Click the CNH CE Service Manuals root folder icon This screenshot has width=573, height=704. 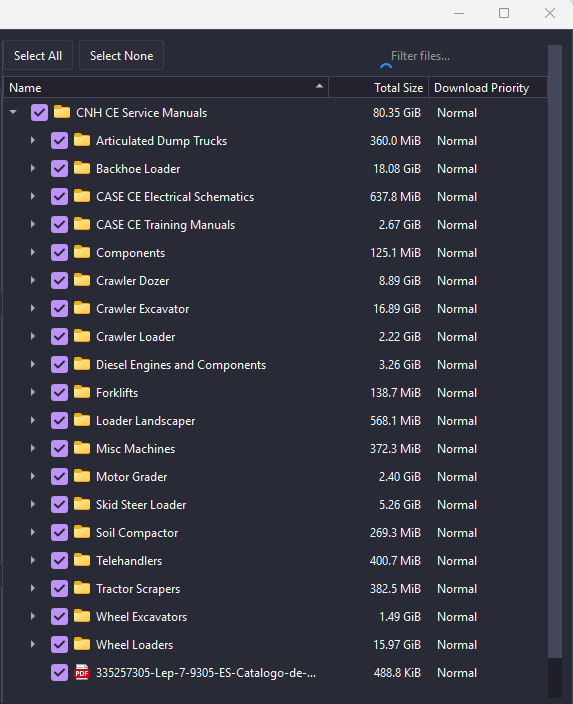point(62,112)
